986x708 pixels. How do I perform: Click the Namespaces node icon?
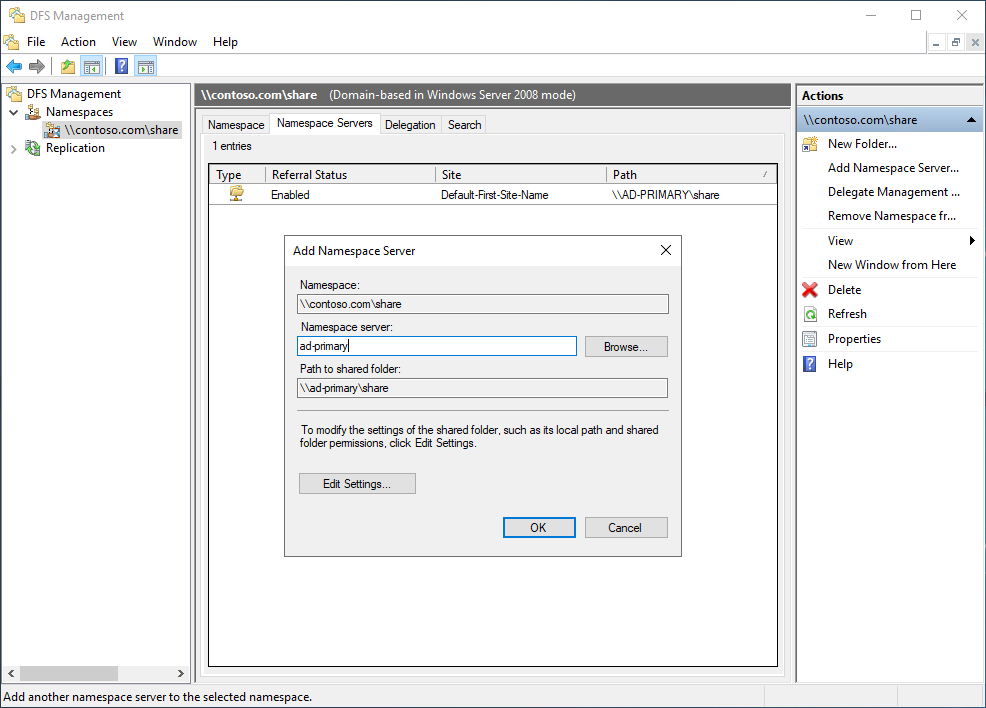(x=33, y=112)
